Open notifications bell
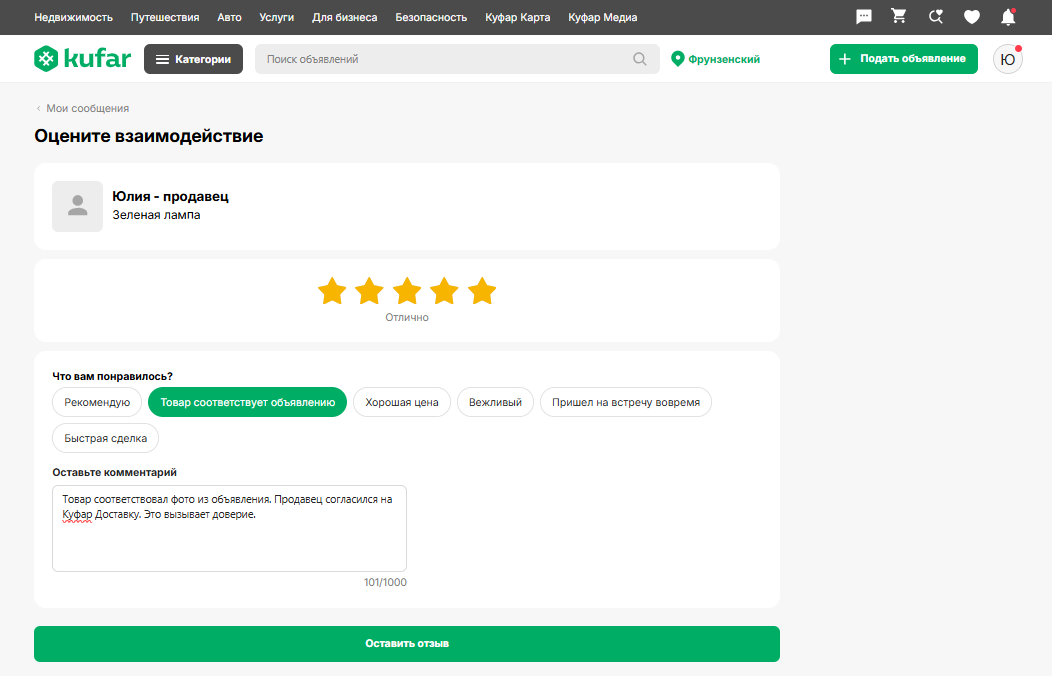 tap(1008, 17)
